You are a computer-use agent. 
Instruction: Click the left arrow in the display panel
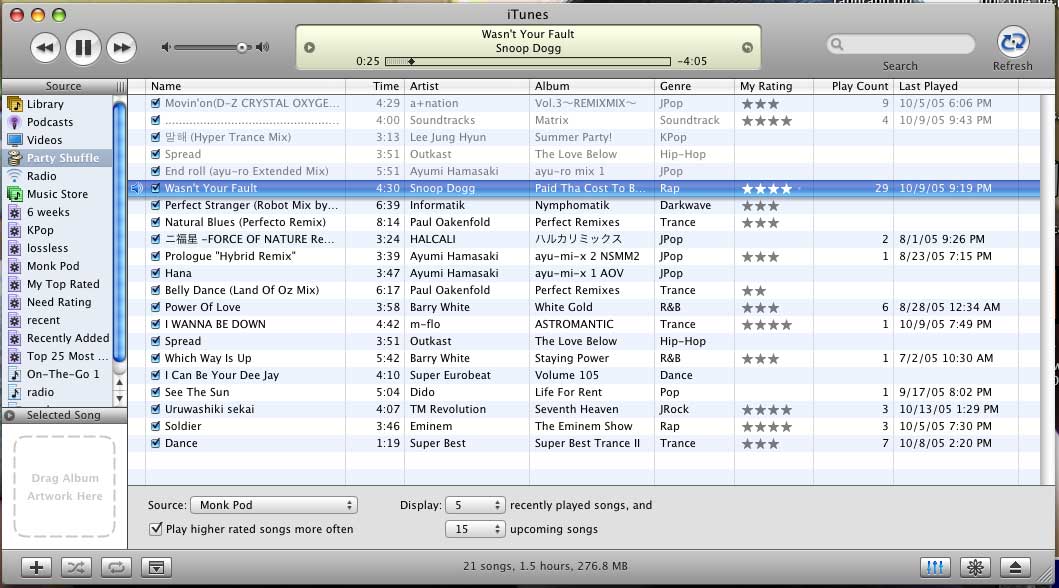309,47
